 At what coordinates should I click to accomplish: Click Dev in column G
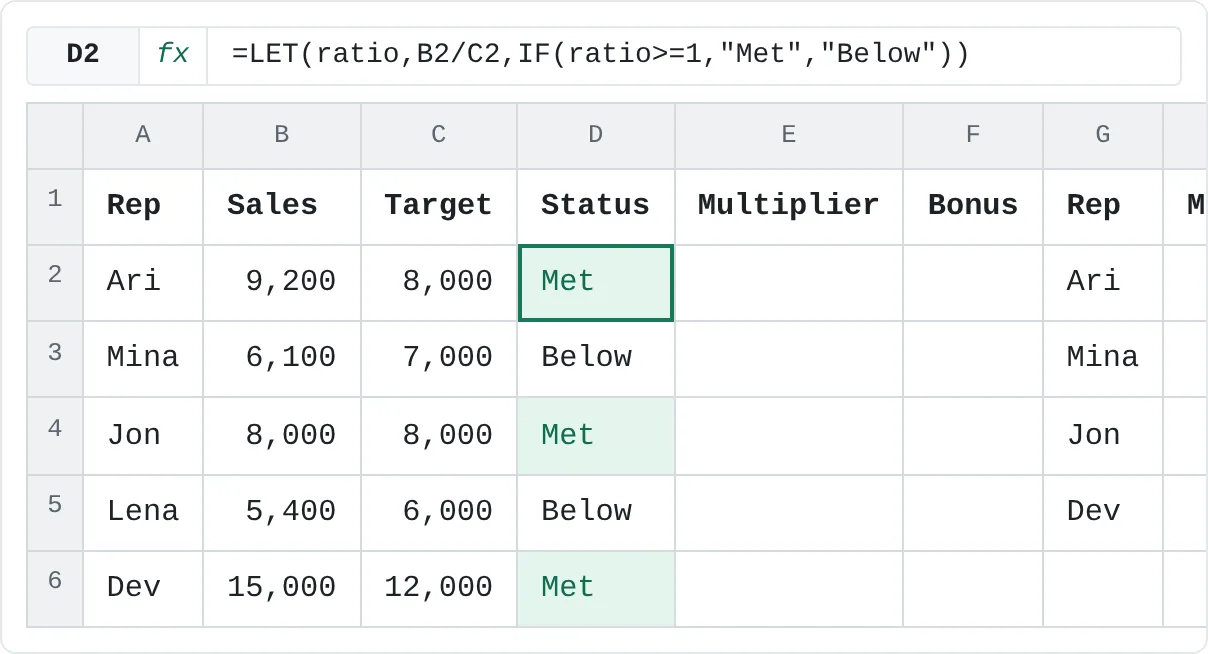pos(1103,512)
